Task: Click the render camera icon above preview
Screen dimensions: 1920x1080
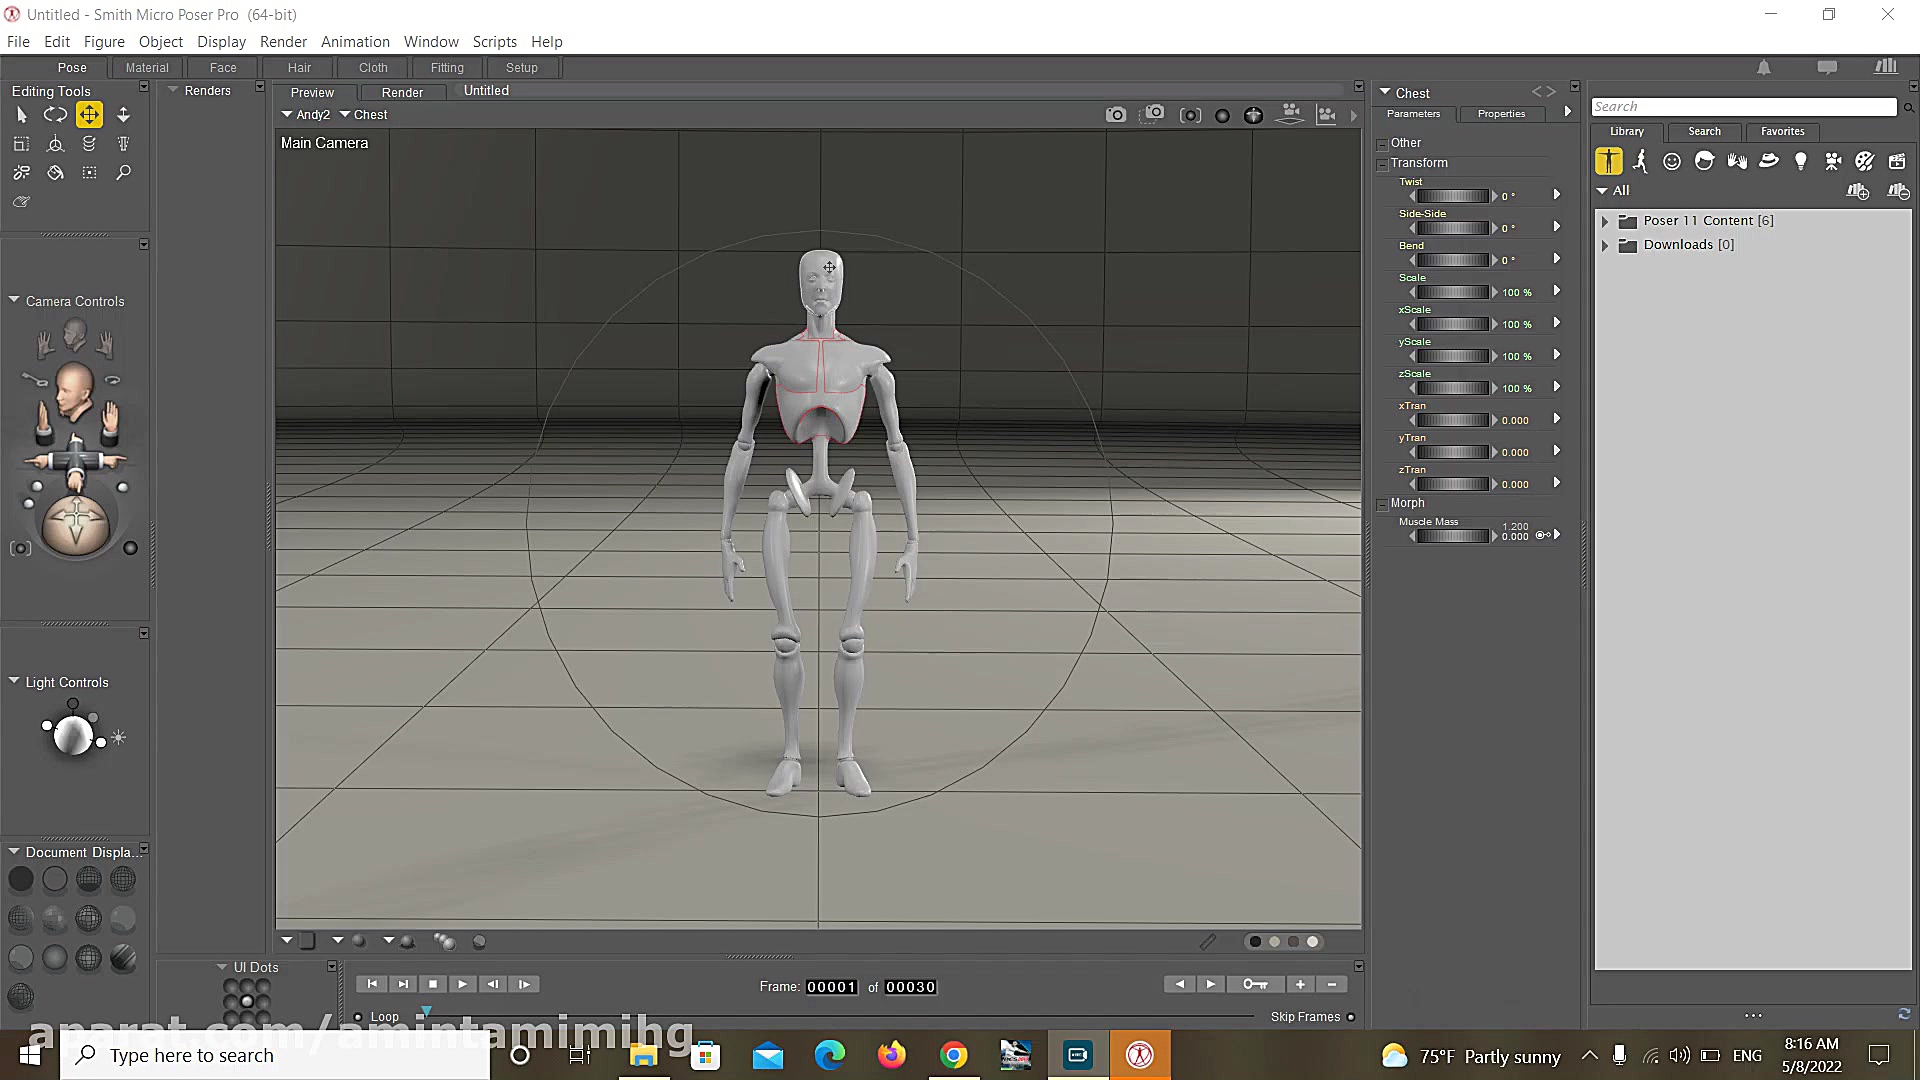Action: pos(1116,115)
